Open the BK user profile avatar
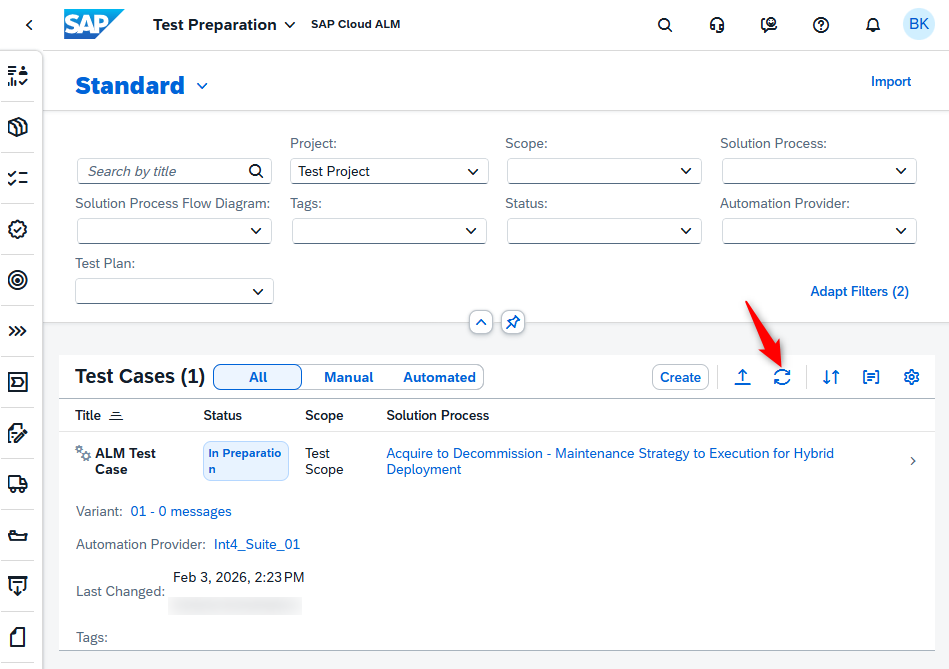 pos(919,24)
